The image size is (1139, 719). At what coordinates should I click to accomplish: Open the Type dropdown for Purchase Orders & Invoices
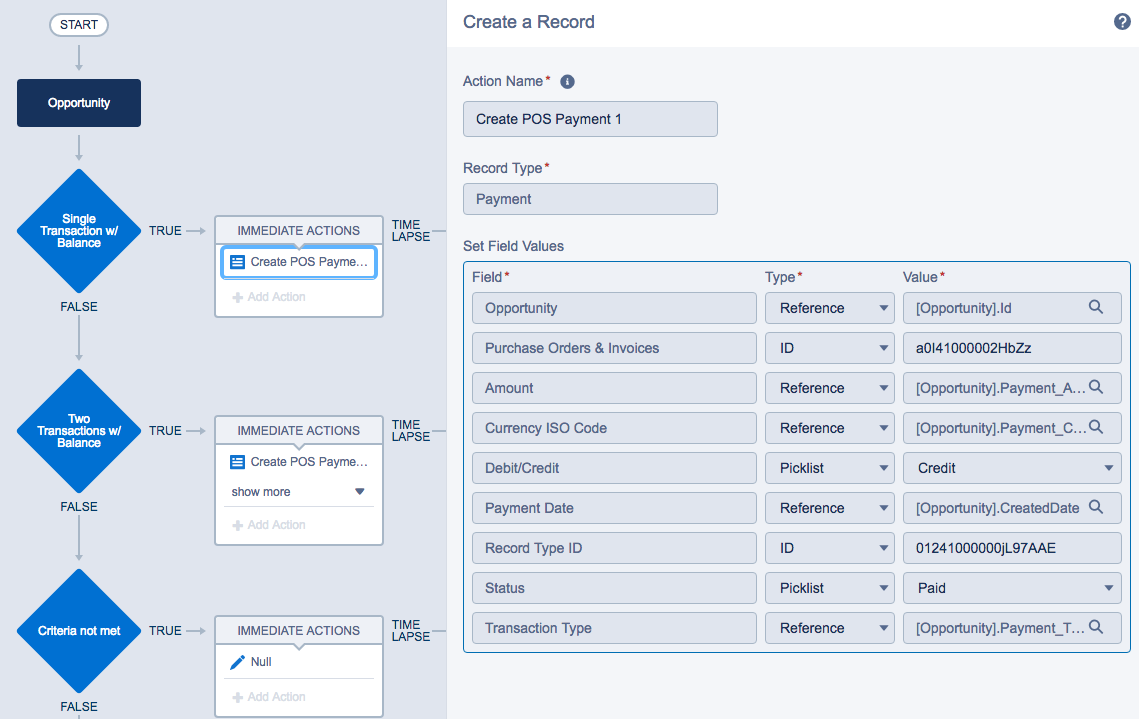pos(829,348)
